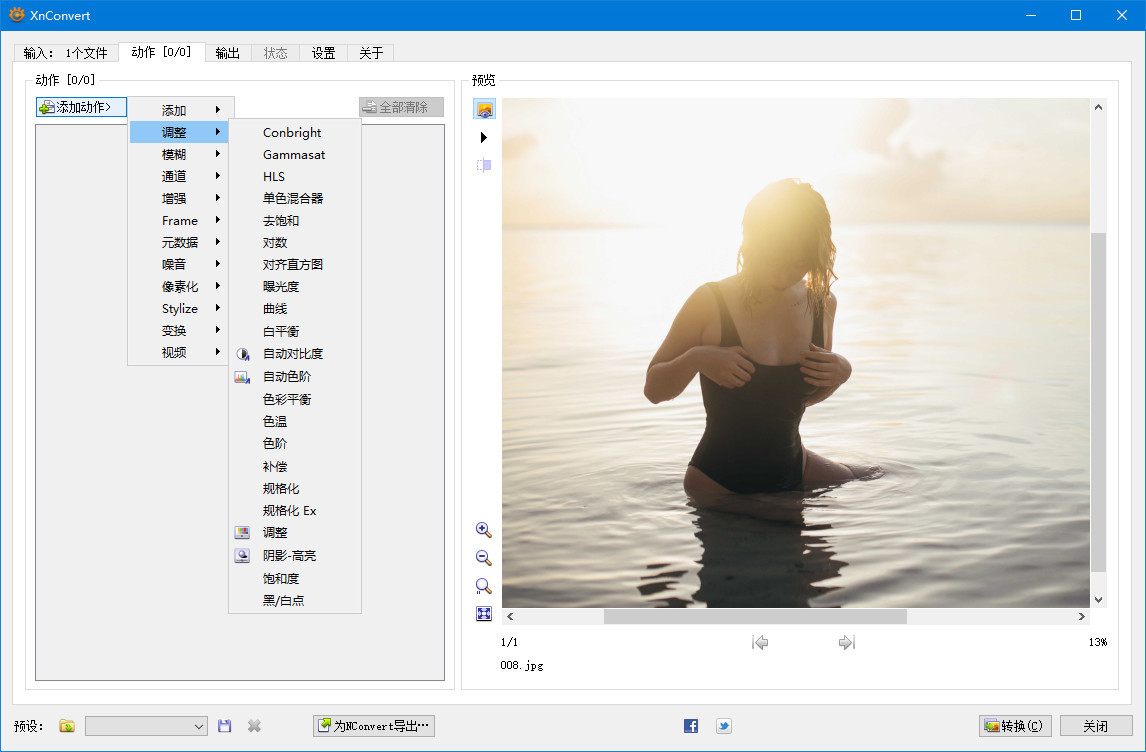Toggle the before/after split view icon
This screenshot has height=752, width=1146.
[x=484, y=165]
